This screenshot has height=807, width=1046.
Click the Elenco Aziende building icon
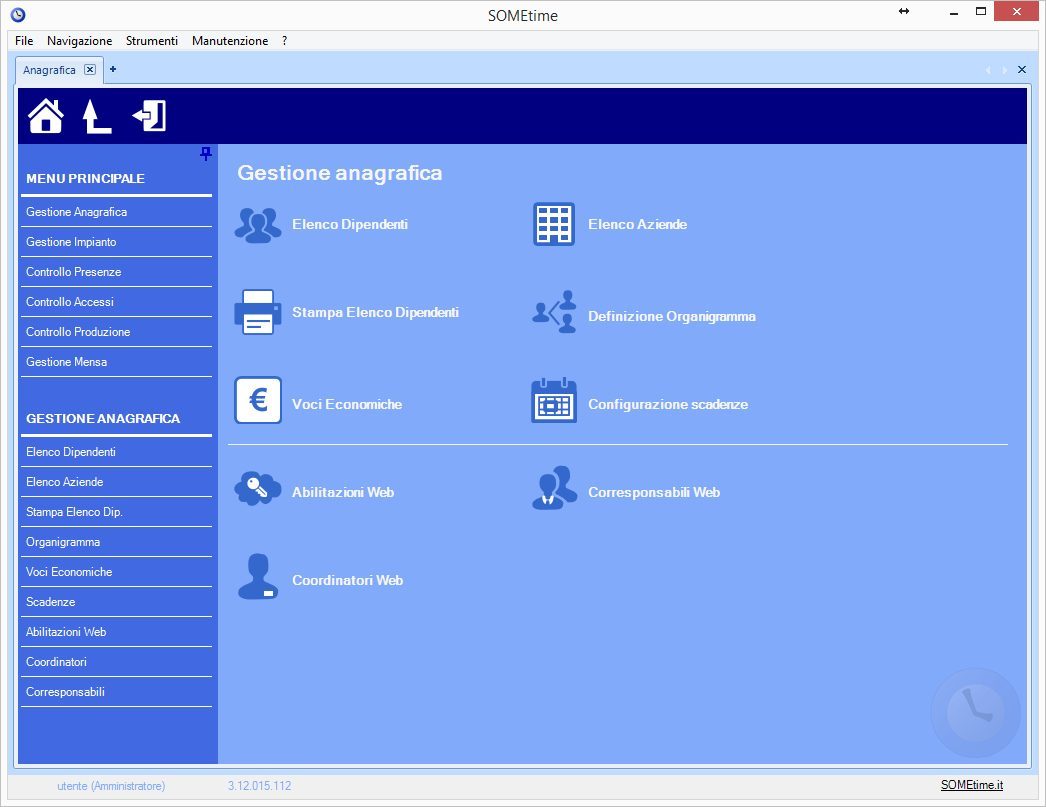coord(554,224)
